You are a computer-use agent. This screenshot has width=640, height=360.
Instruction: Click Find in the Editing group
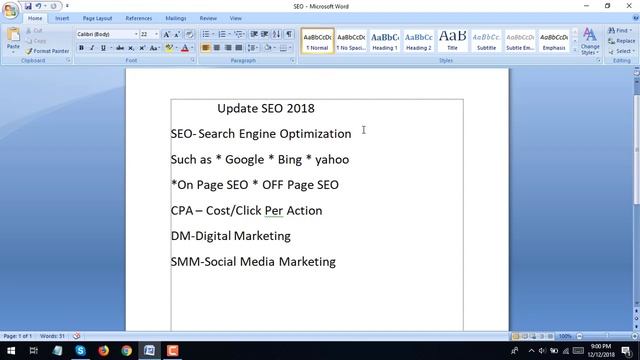point(620,31)
